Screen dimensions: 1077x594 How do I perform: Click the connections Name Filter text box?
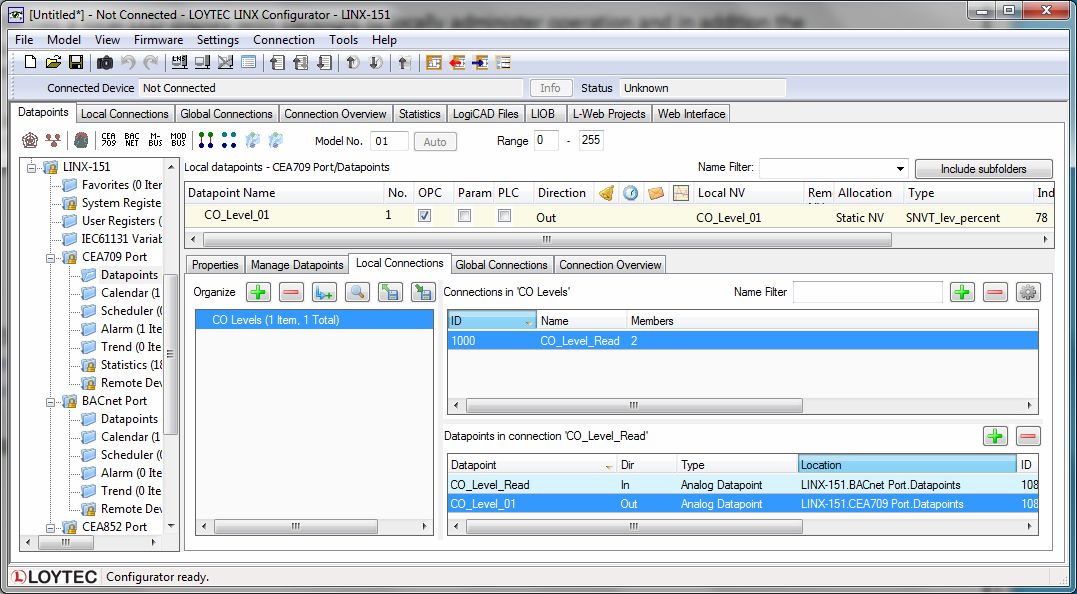click(868, 293)
